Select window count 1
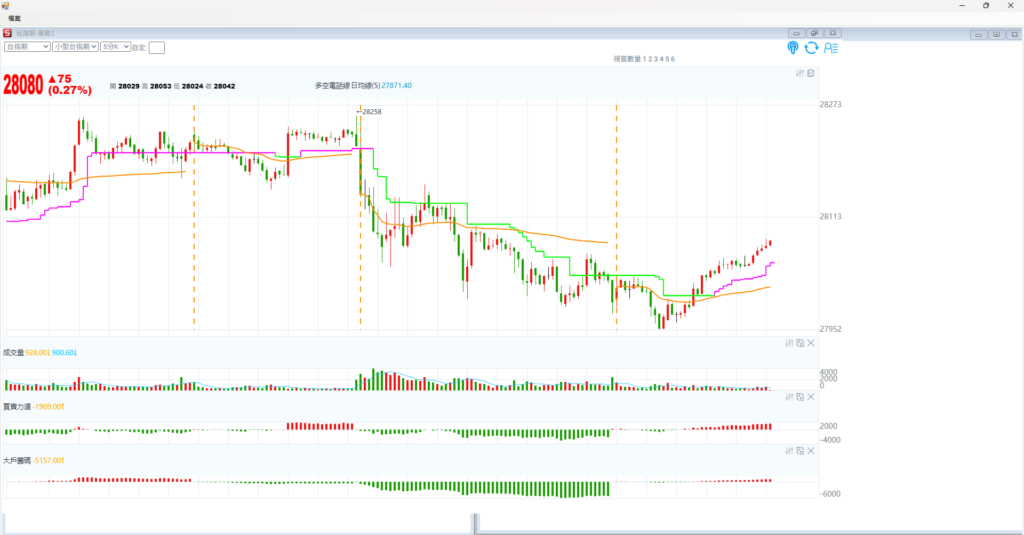Image resolution: width=1024 pixels, height=535 pixels. tap(643, 59)
